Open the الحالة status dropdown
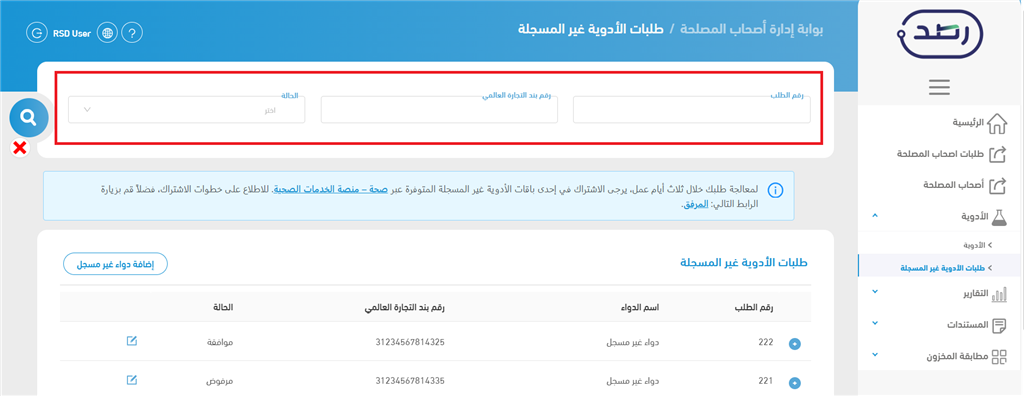 pyautogui.click(x=186, y=110)
